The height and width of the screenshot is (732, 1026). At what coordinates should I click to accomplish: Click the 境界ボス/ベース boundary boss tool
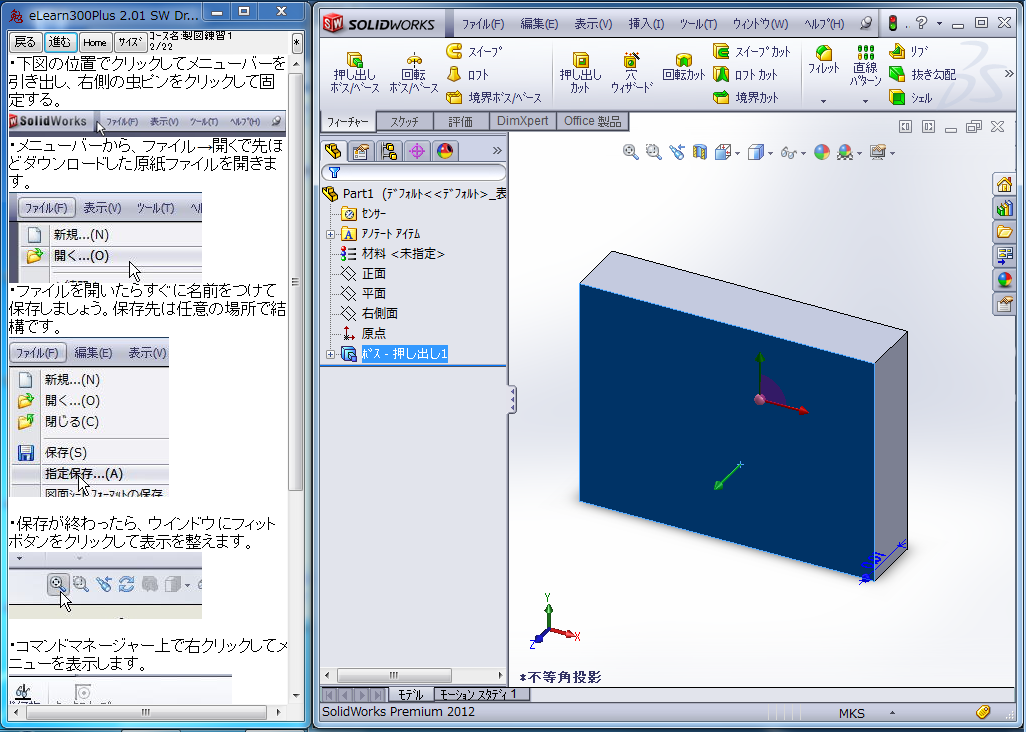[494, 97]
